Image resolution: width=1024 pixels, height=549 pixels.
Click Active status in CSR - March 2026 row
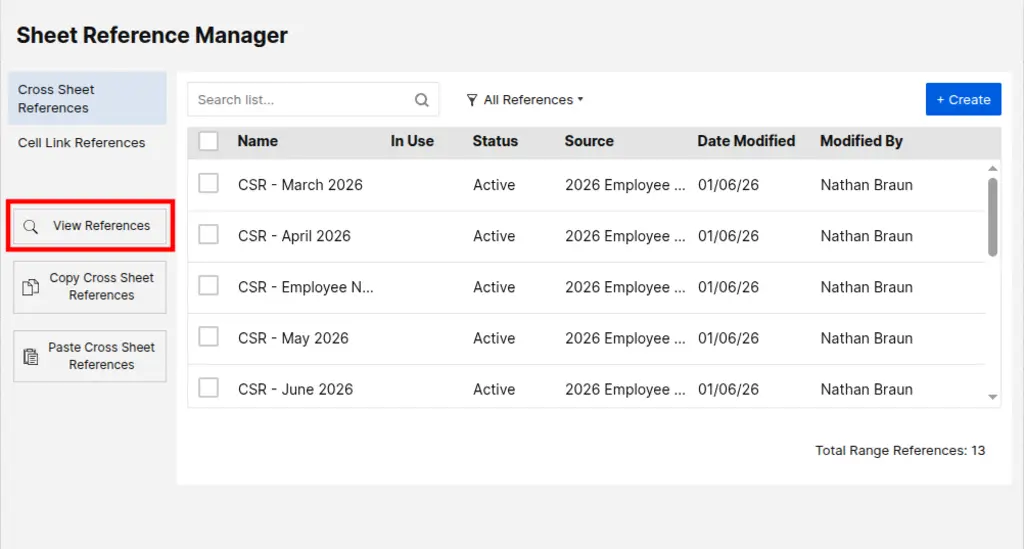(x=494, y=185)
